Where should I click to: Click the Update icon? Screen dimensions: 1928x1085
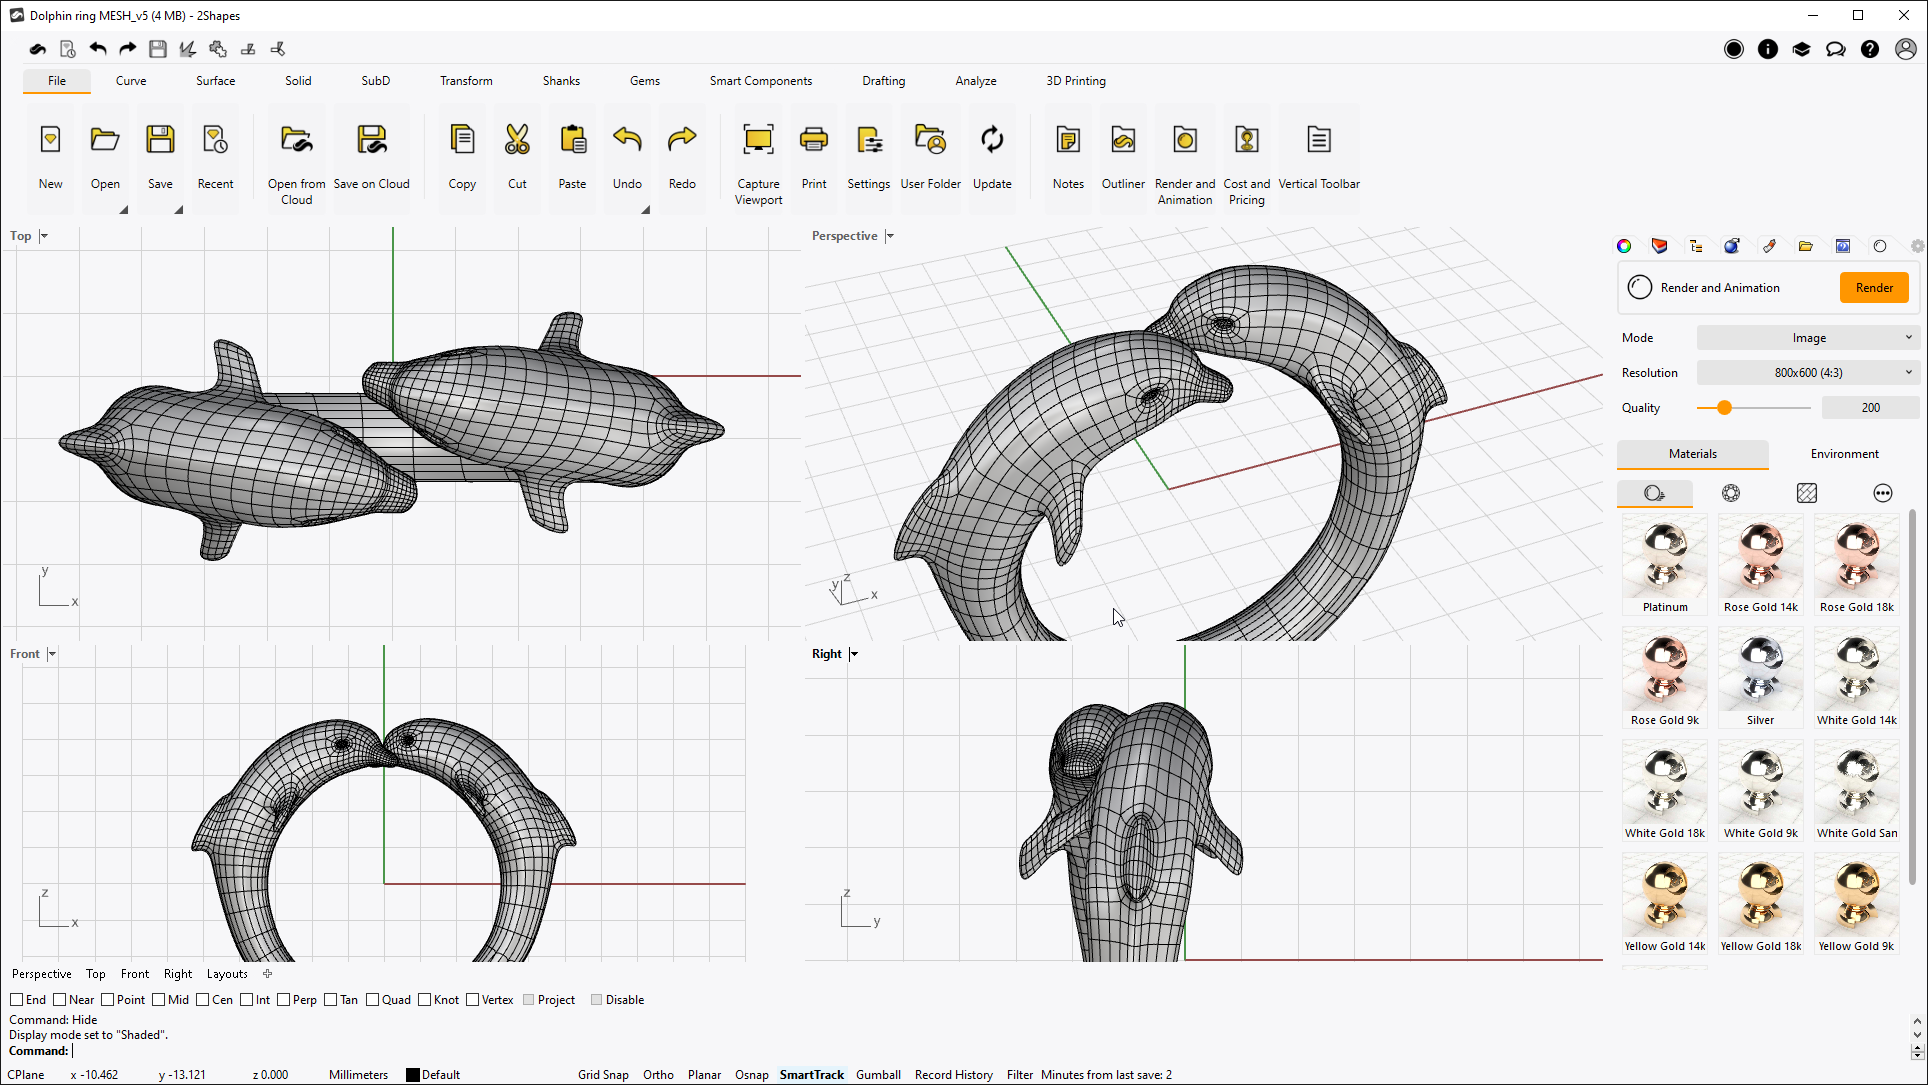pos(992,140)
